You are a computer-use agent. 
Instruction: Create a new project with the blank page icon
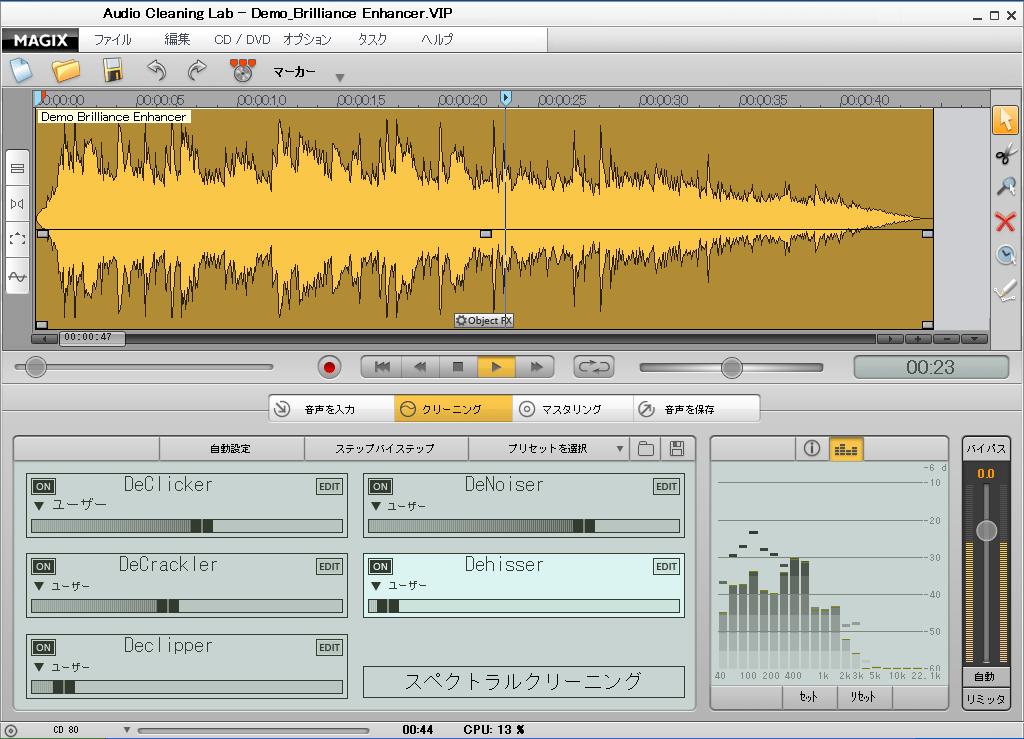click(22, 70)
